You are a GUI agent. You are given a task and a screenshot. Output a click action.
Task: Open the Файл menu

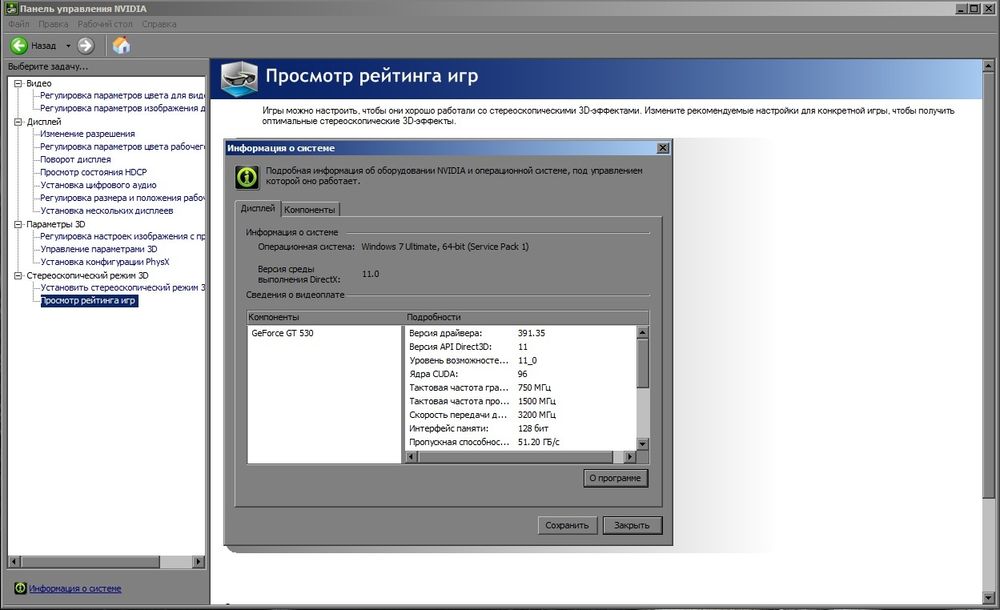(19, 24)
